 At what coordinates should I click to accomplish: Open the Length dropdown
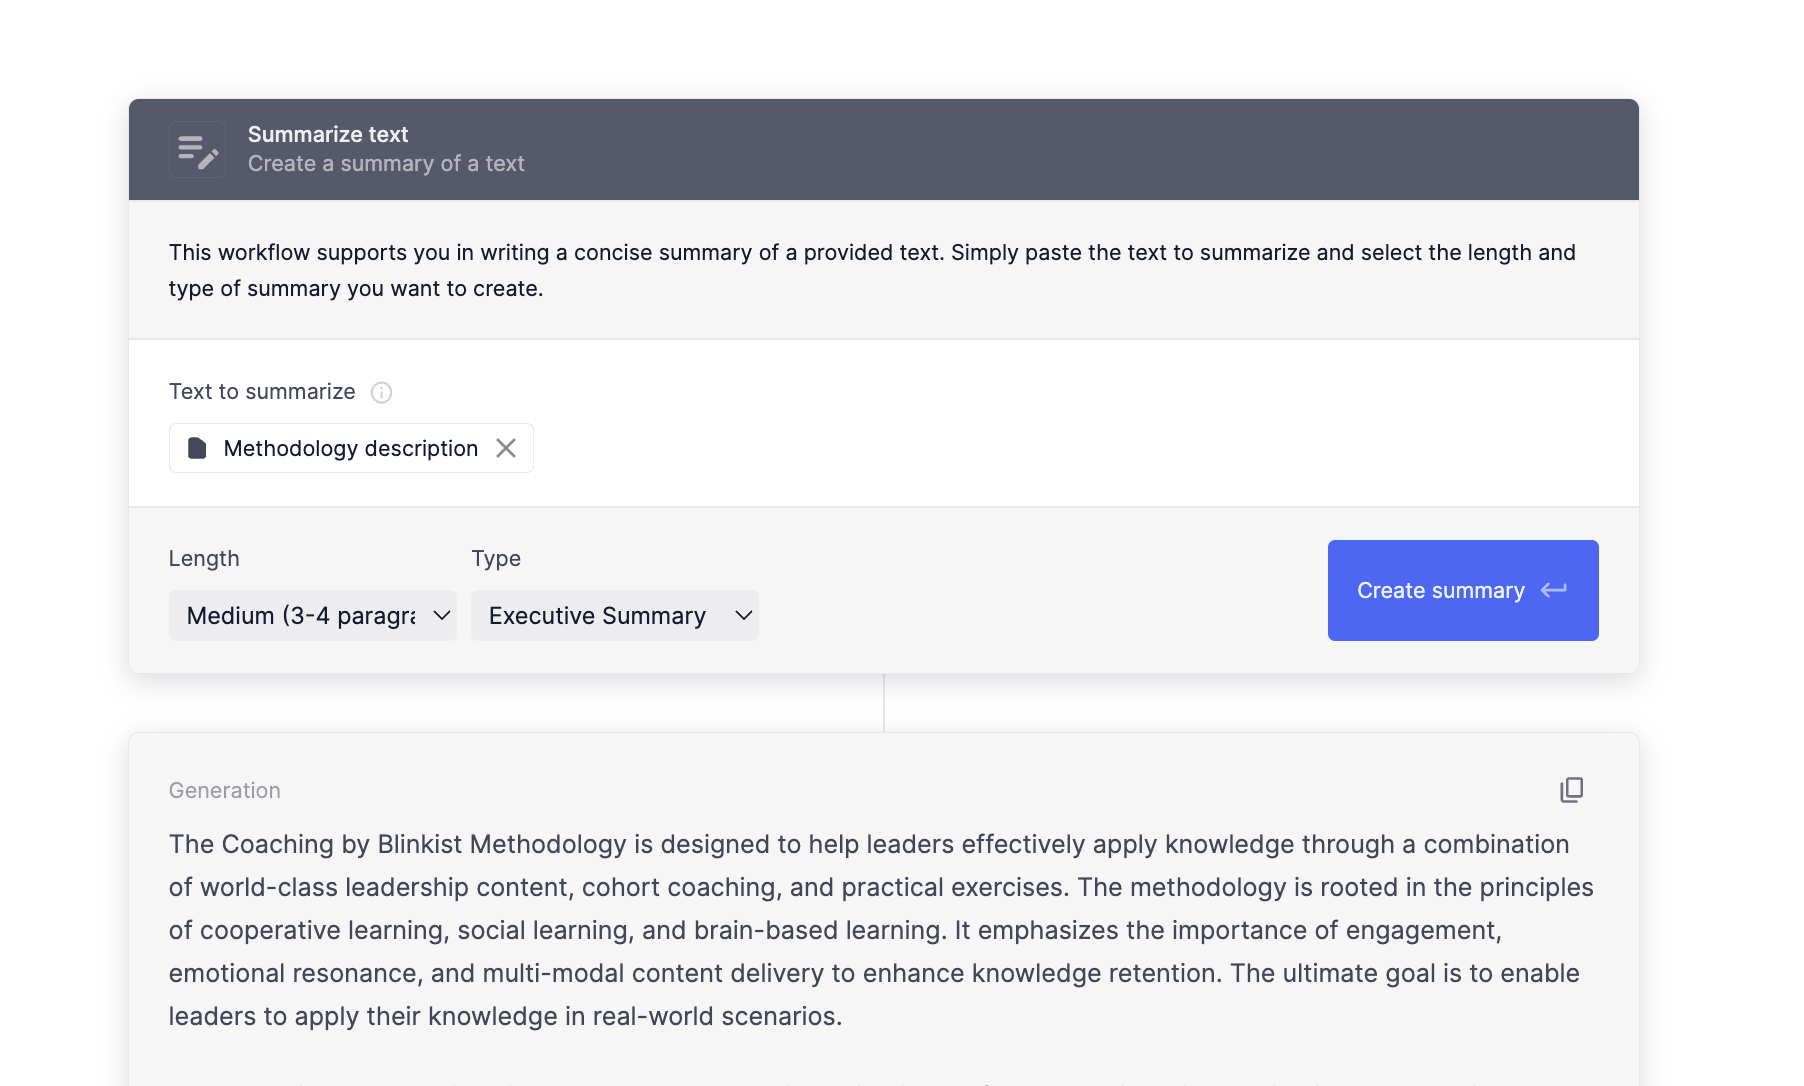312,615
